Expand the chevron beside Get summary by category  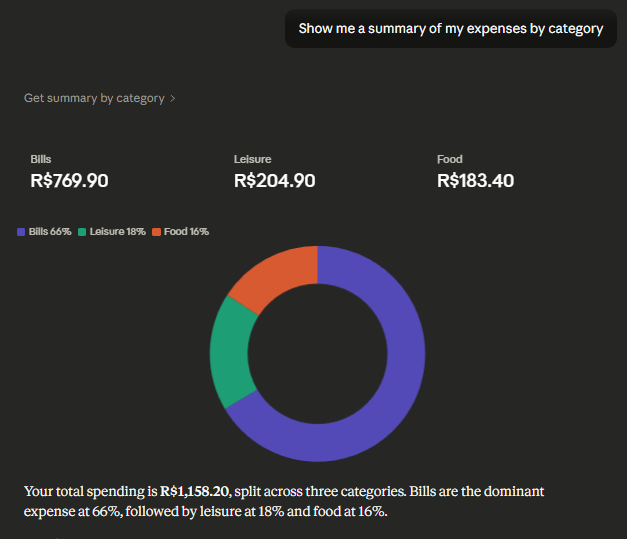(173, 99)
